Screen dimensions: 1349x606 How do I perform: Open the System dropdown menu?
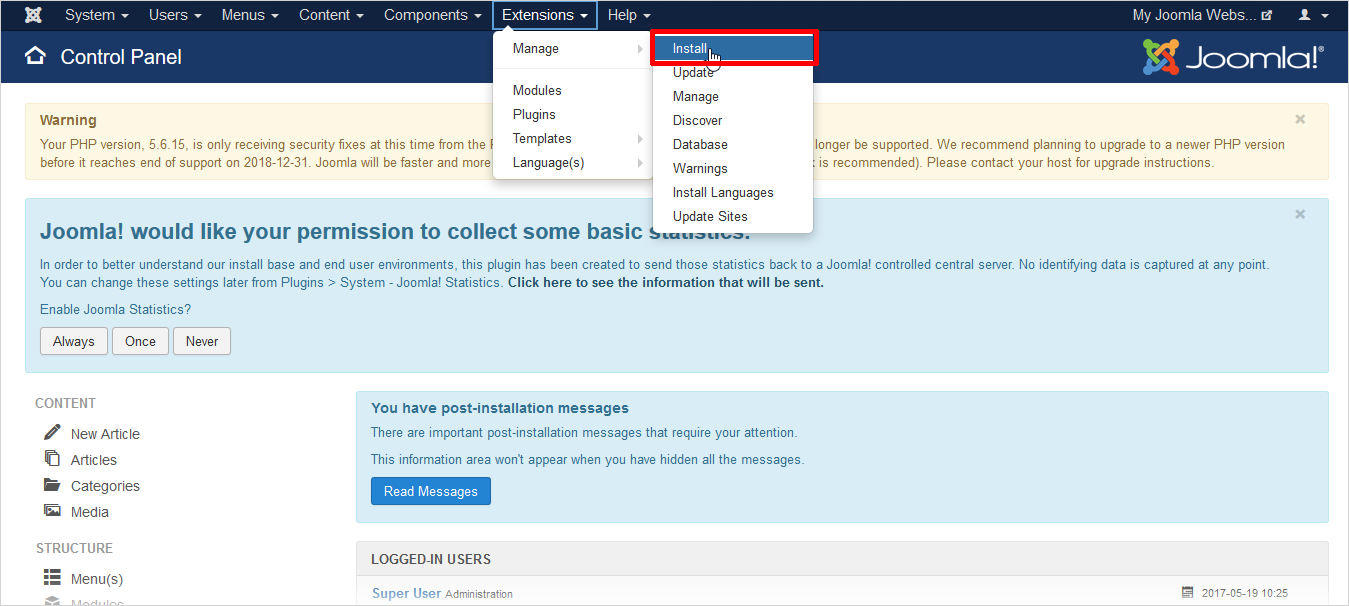(x=96, y=15)
